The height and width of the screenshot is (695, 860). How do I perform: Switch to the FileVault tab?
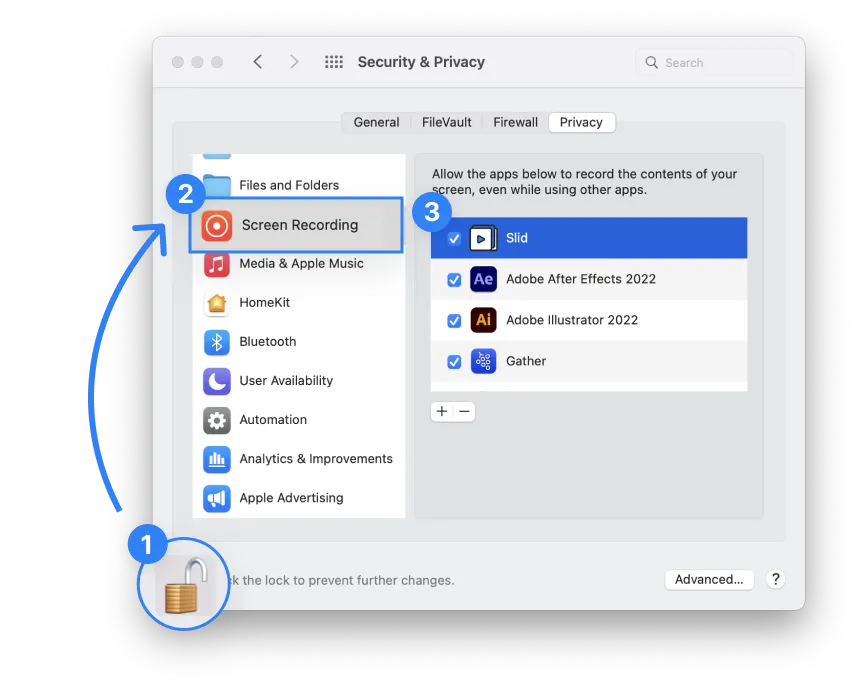point(446,122)
